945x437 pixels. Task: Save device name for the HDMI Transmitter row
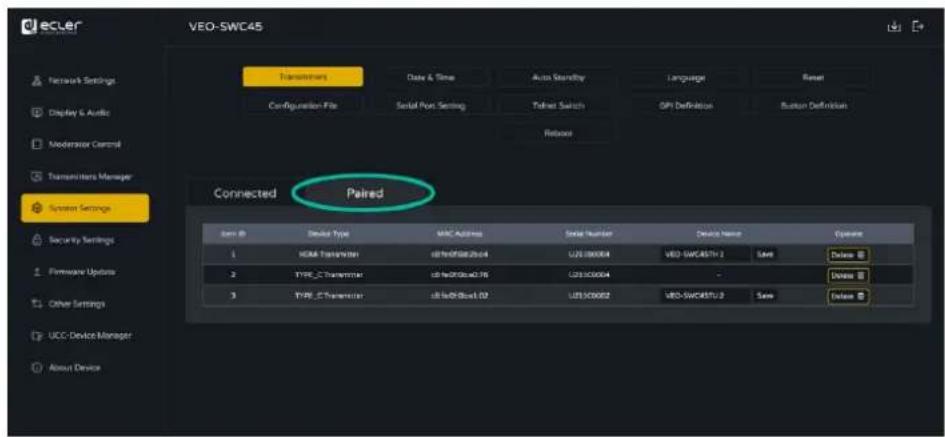765,254
